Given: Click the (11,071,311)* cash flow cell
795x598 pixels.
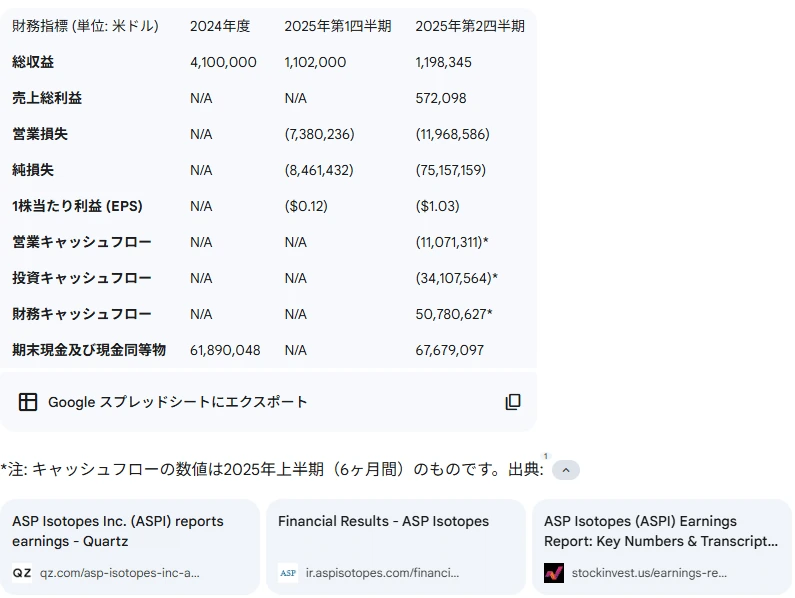Looking at the screenshot, I should [x=452, y=242].
